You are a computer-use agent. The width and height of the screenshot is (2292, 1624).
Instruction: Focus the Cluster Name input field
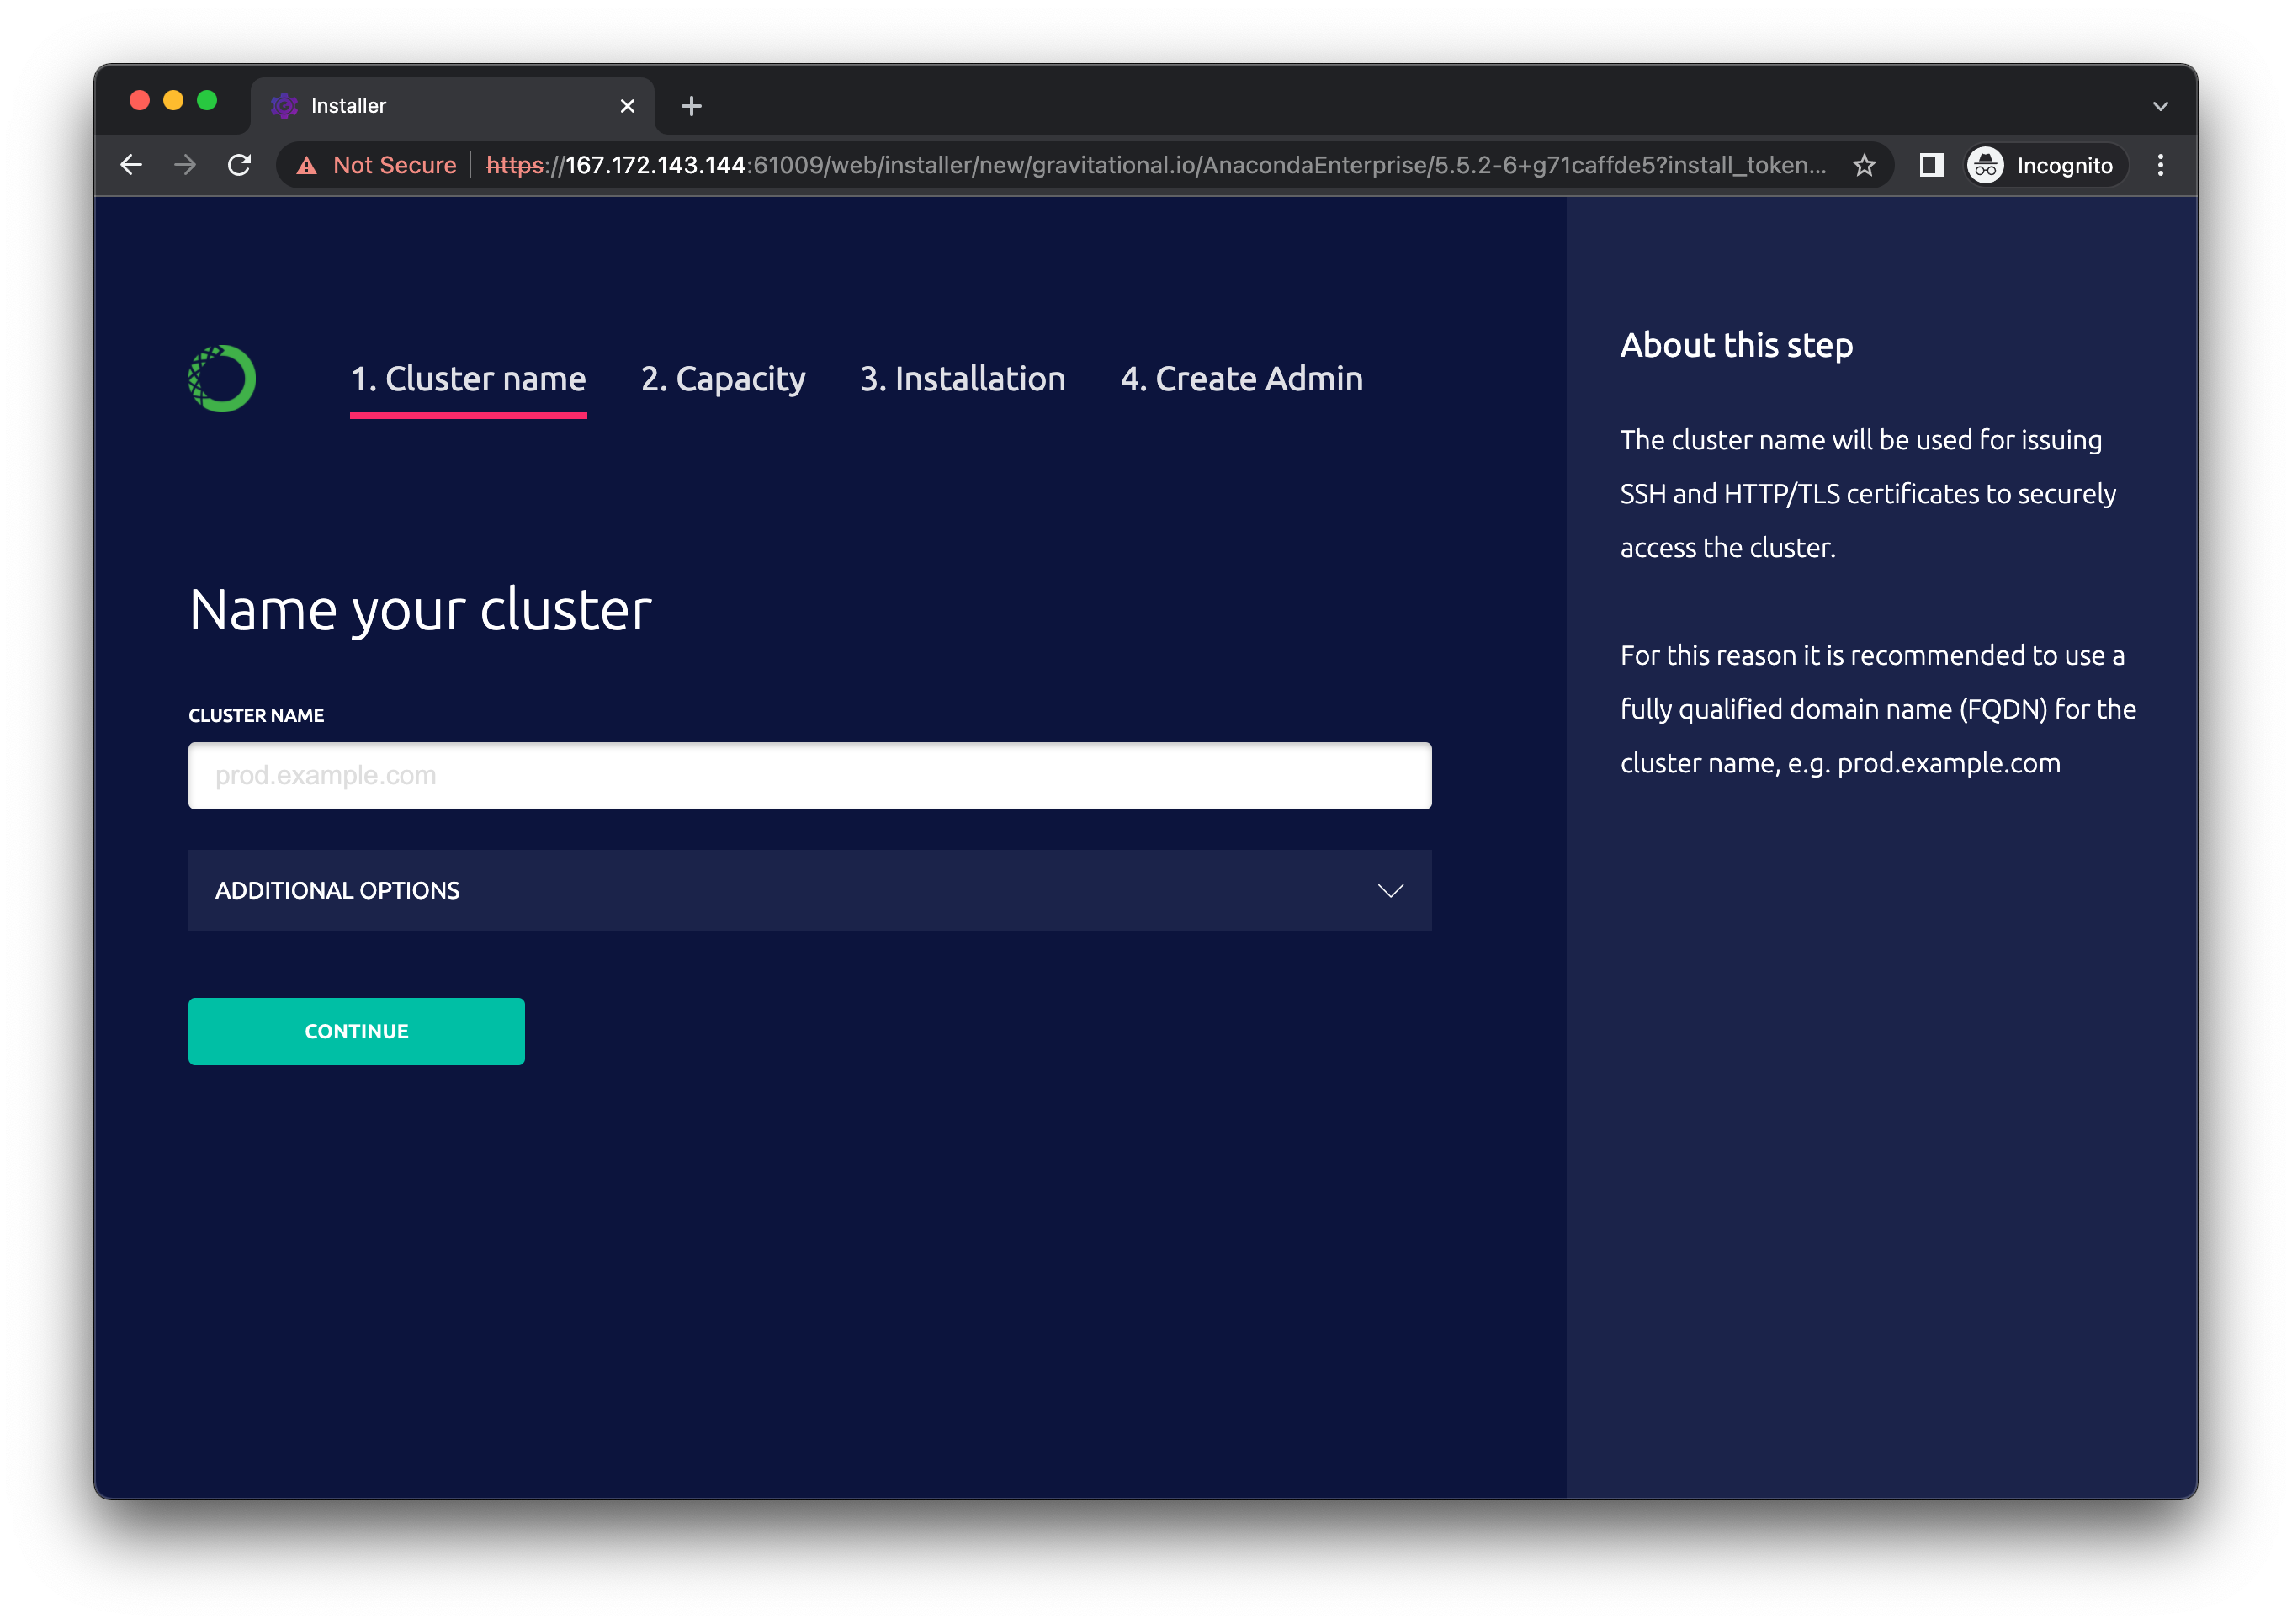[809, 775]
